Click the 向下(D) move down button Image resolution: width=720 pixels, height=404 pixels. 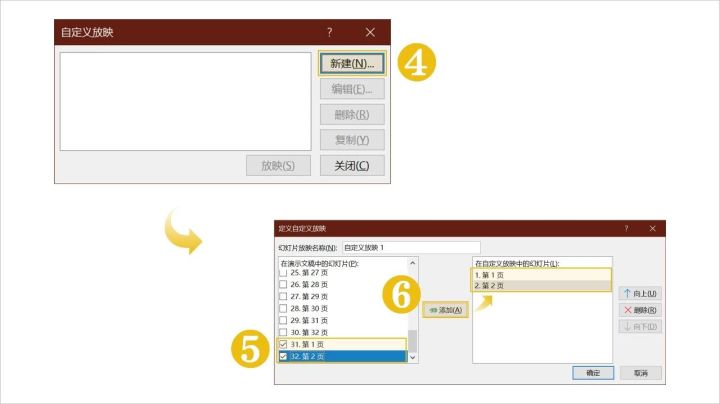pyautogui.click(x=640, y=327)
